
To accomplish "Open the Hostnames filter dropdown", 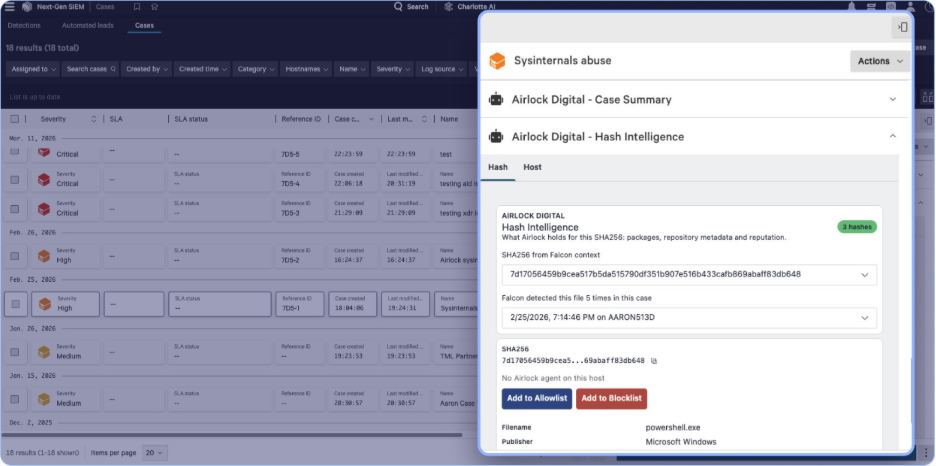I will (x=306, y=69).
